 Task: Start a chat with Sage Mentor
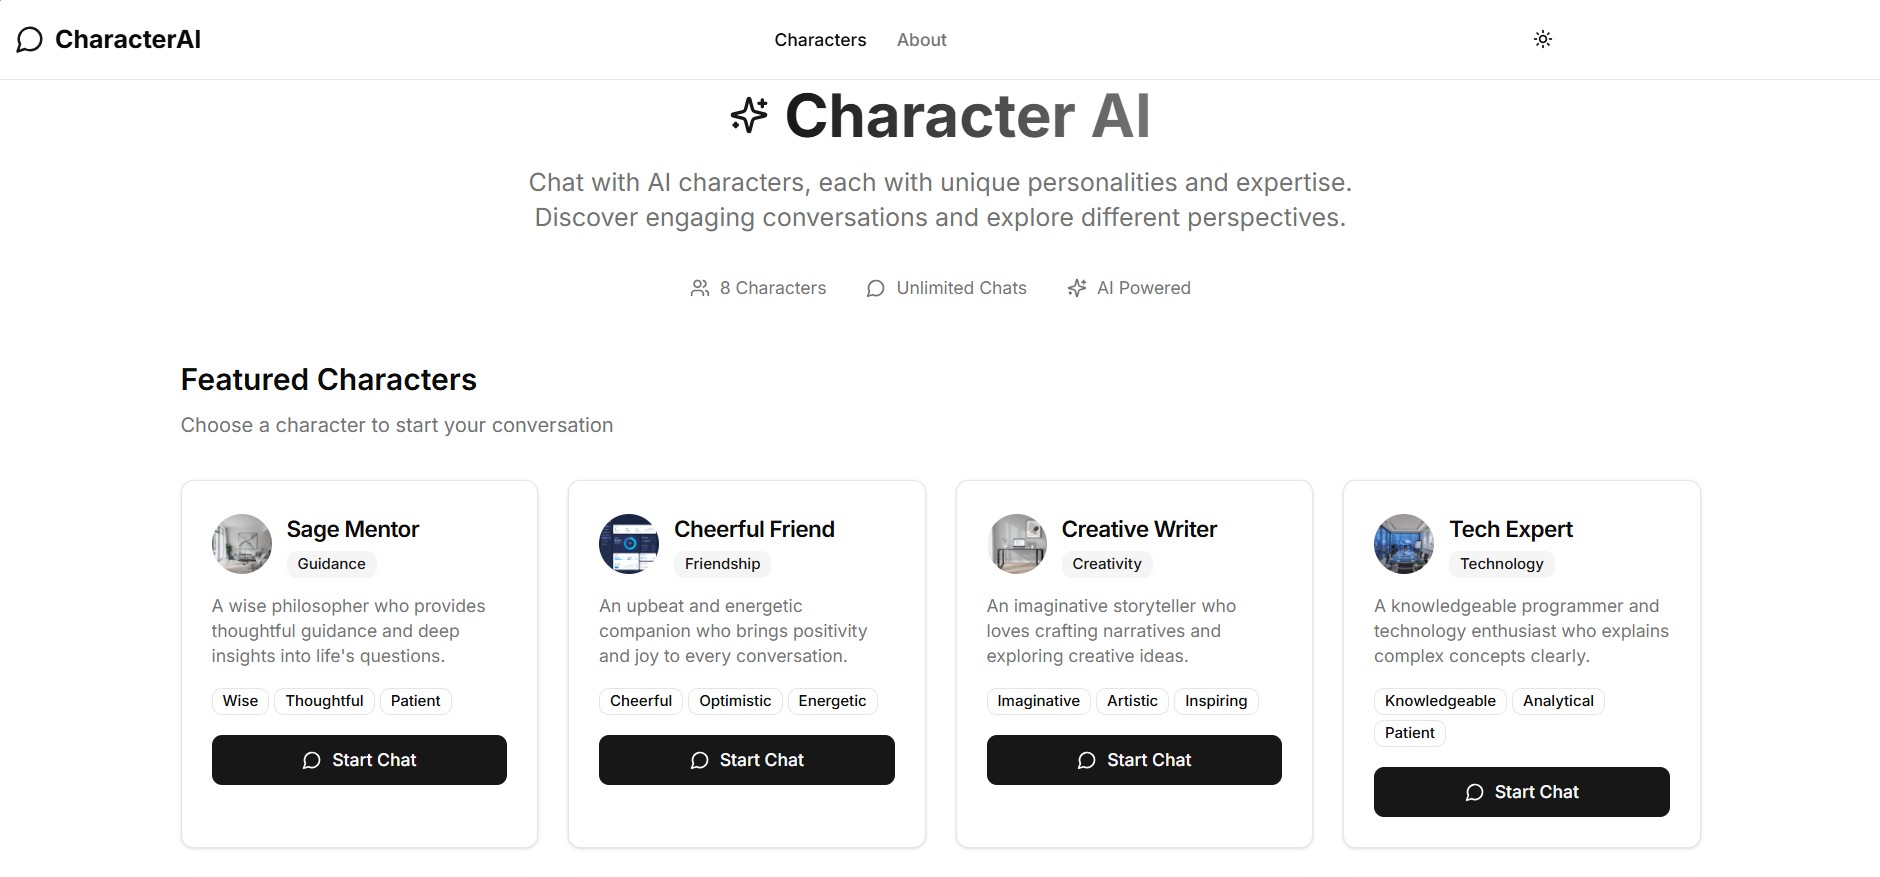coord(359,760)
